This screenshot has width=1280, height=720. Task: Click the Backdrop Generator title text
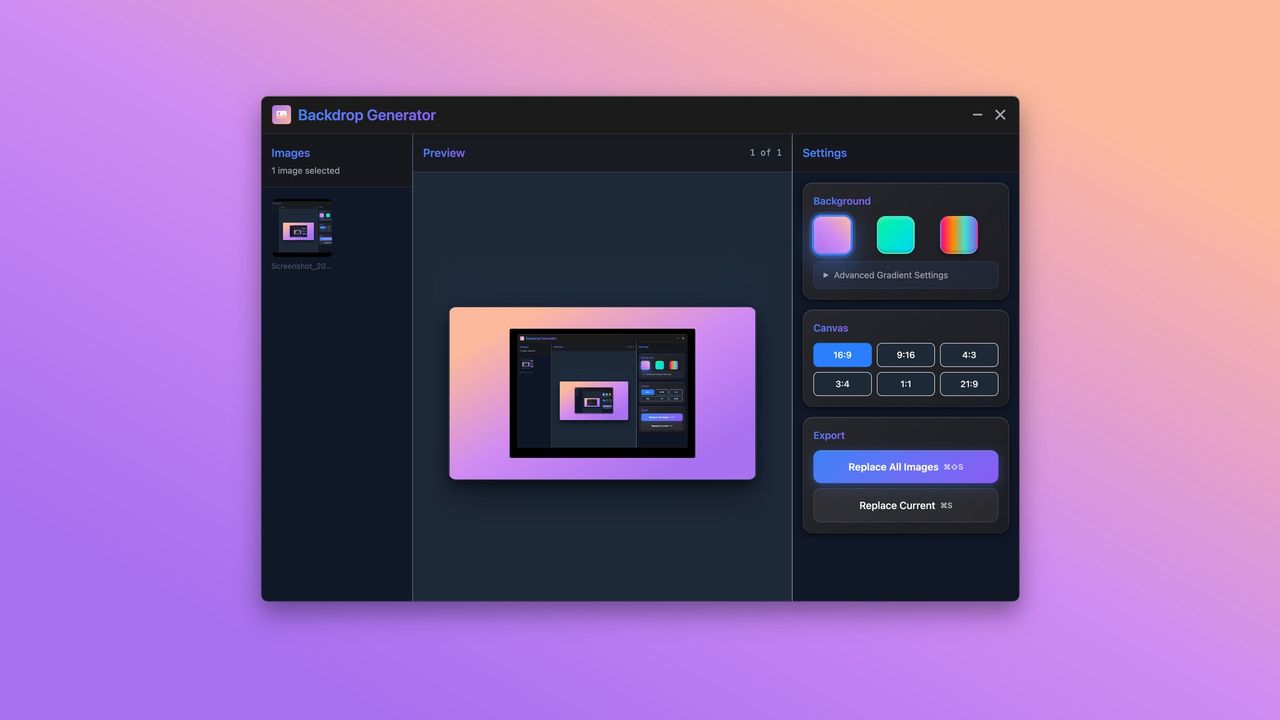coord(367,115)
